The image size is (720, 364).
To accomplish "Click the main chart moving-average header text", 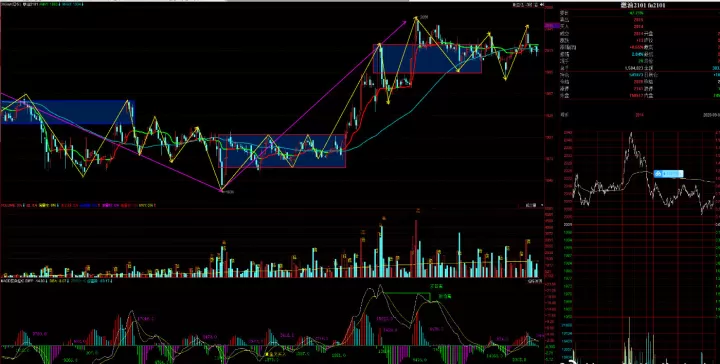I will coord(42,5).
